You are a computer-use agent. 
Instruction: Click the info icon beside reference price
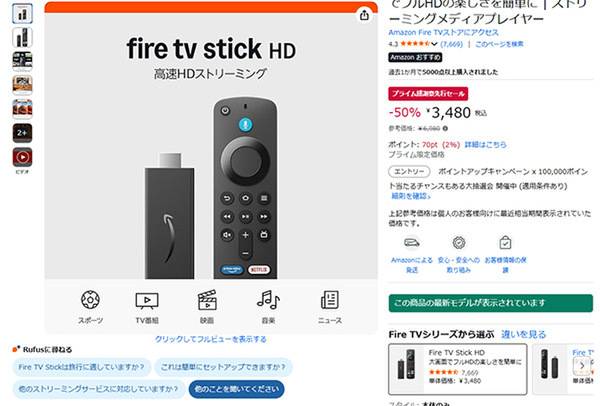point(445,129)
